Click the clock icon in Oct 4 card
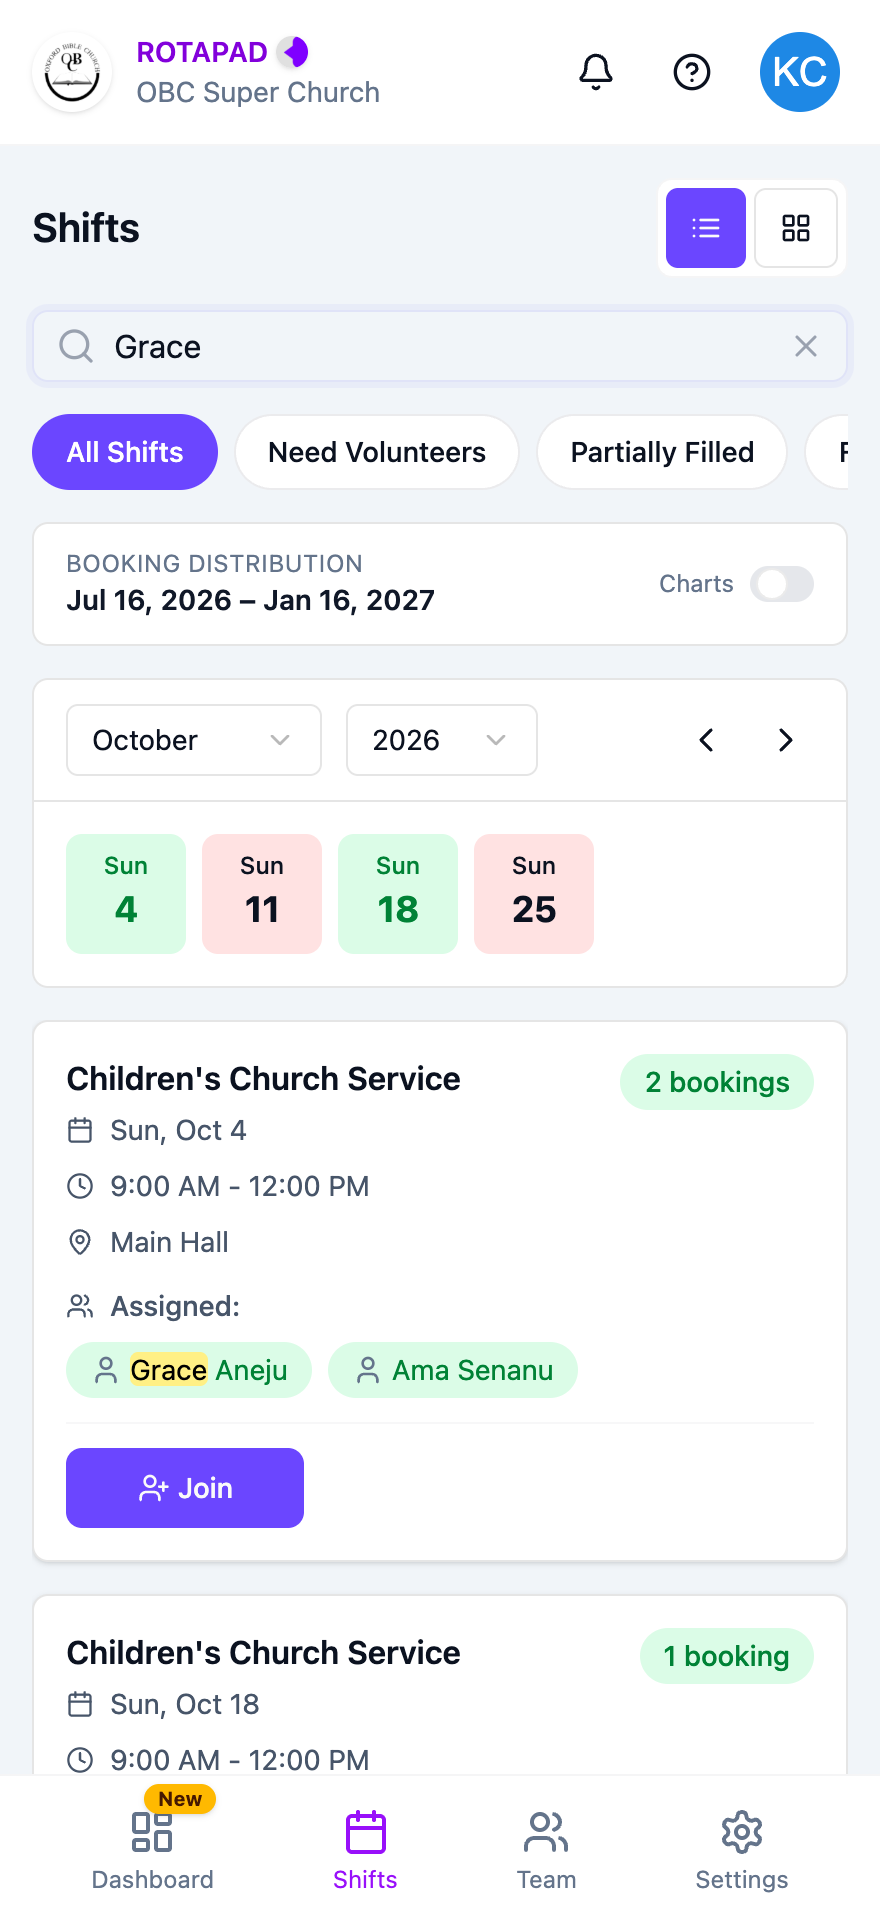The image size is (880, 1912). pos(80,1186)
